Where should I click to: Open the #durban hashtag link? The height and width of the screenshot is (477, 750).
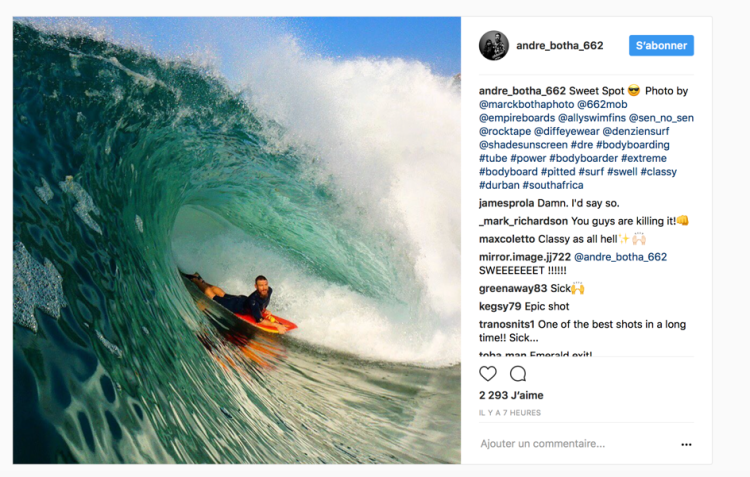pos(499,185)
